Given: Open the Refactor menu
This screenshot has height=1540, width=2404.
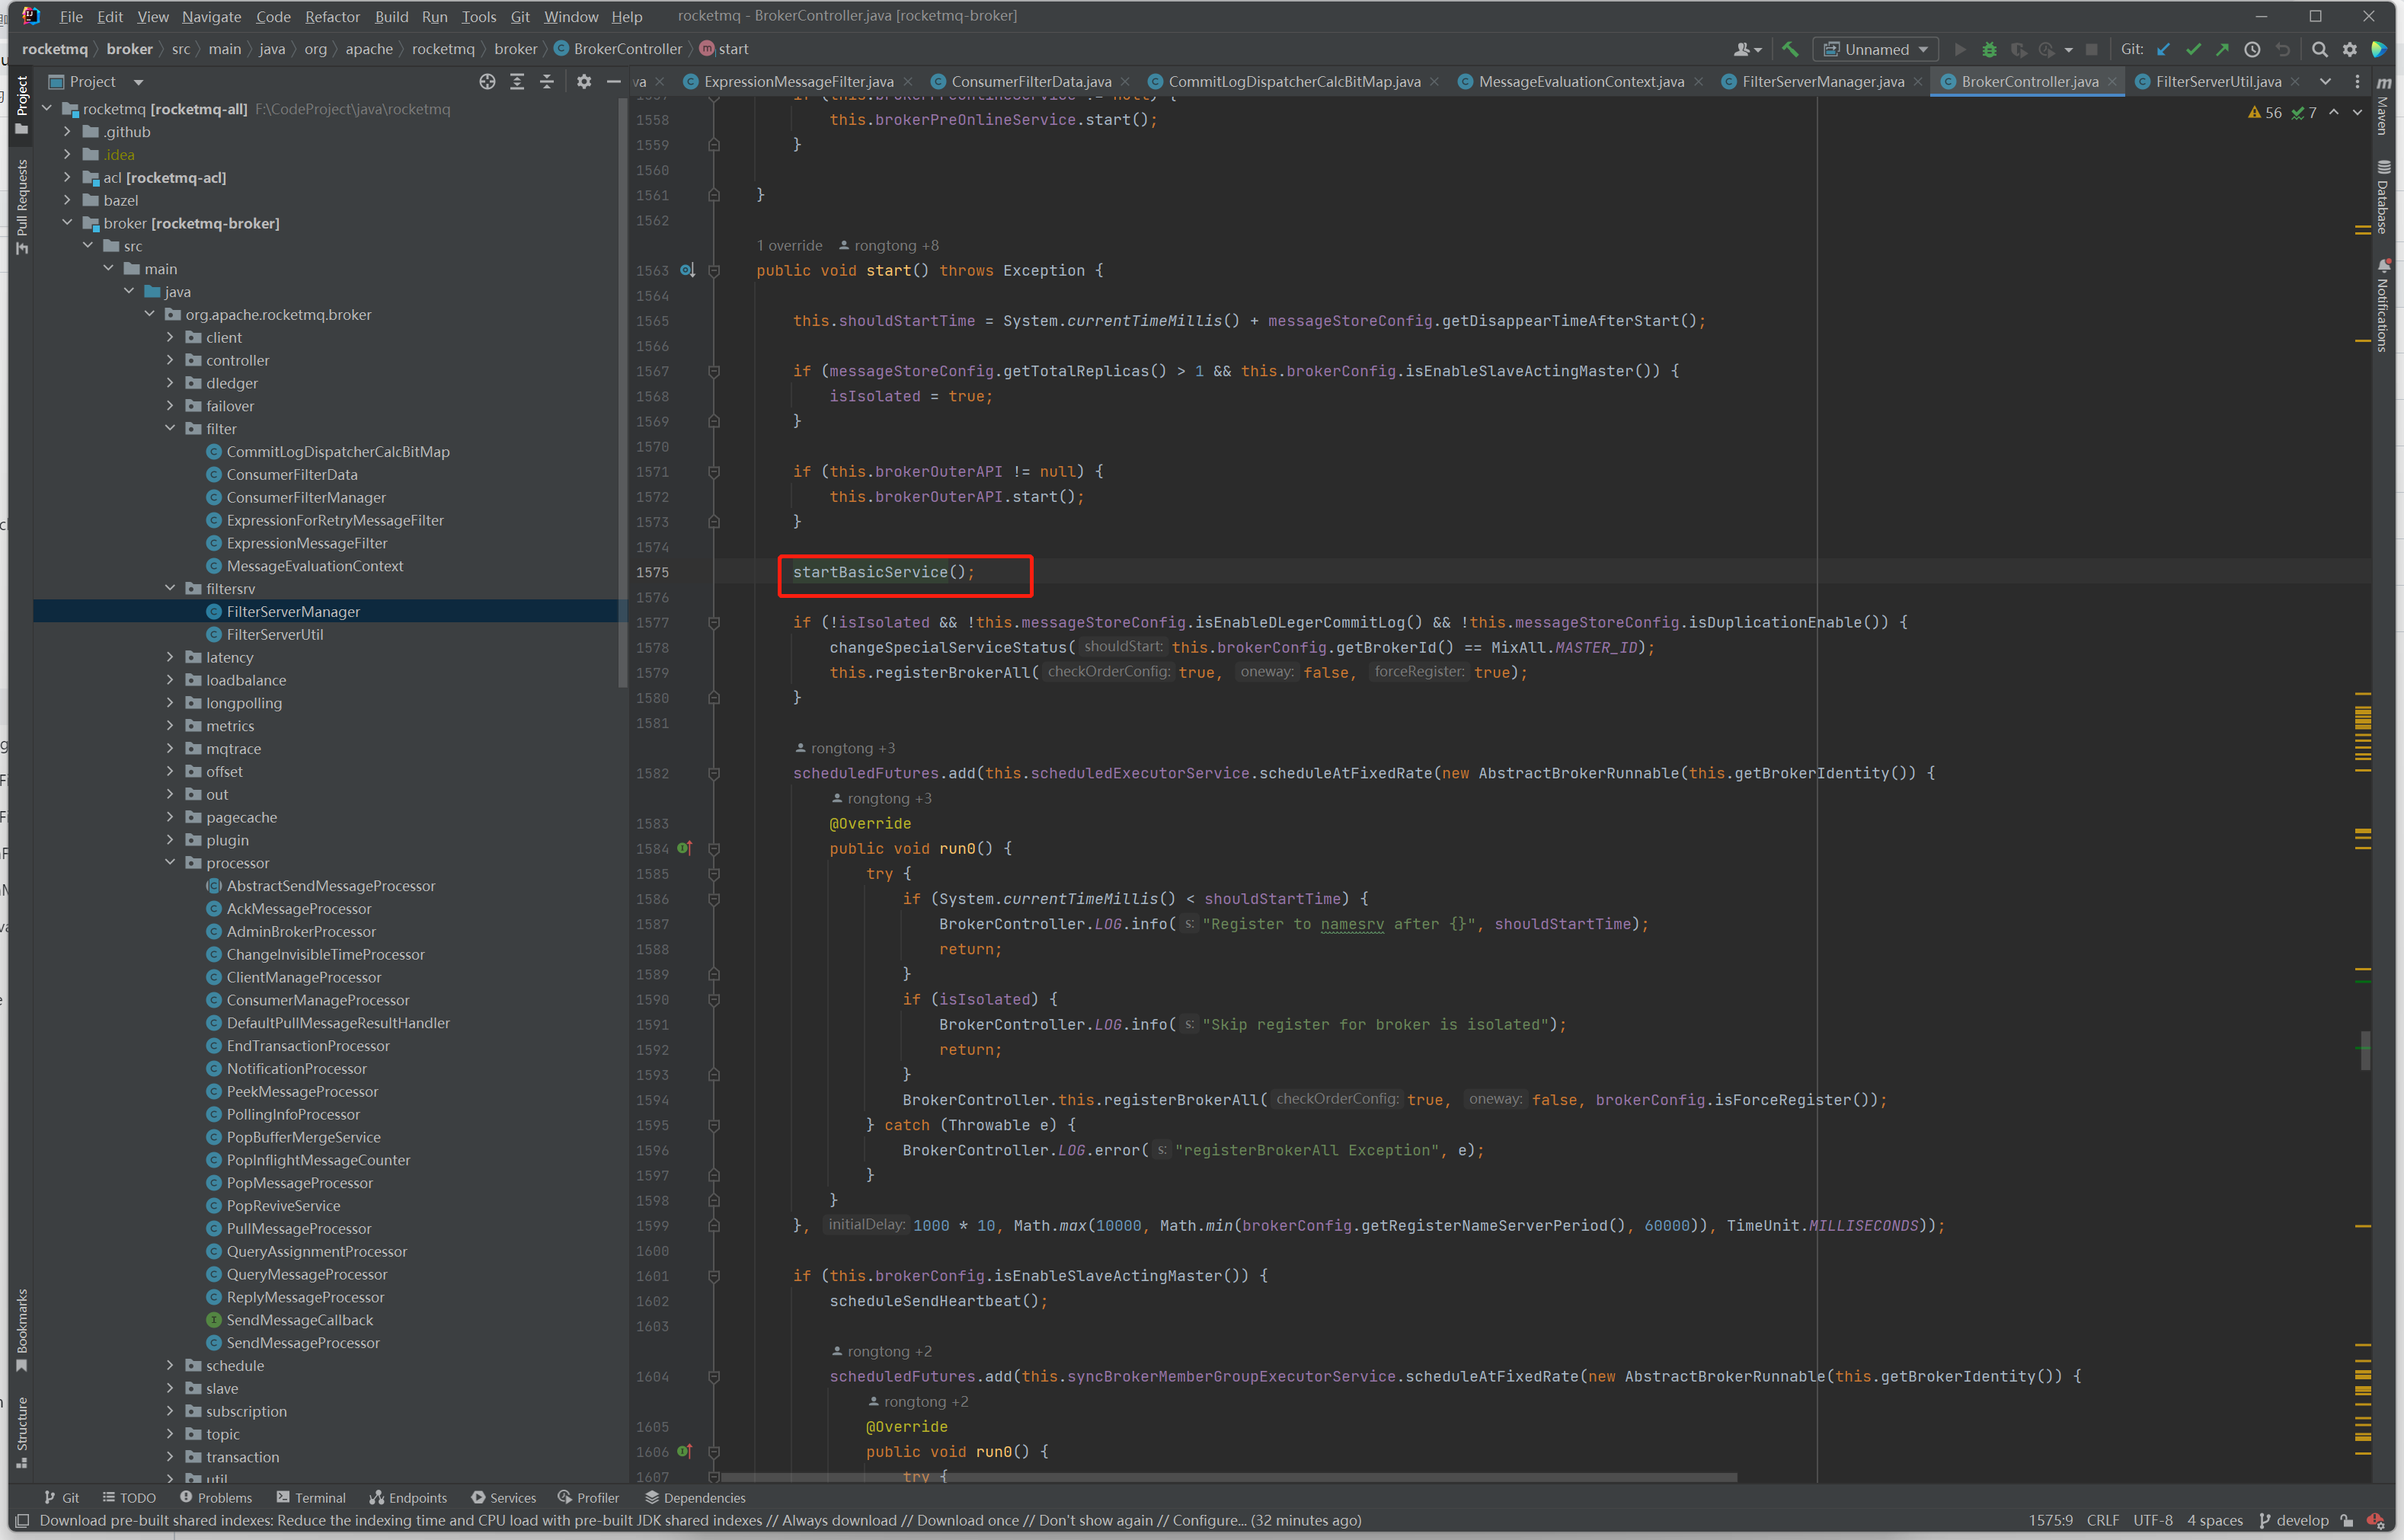Looking at the screenshot, I should coord(332,16).
